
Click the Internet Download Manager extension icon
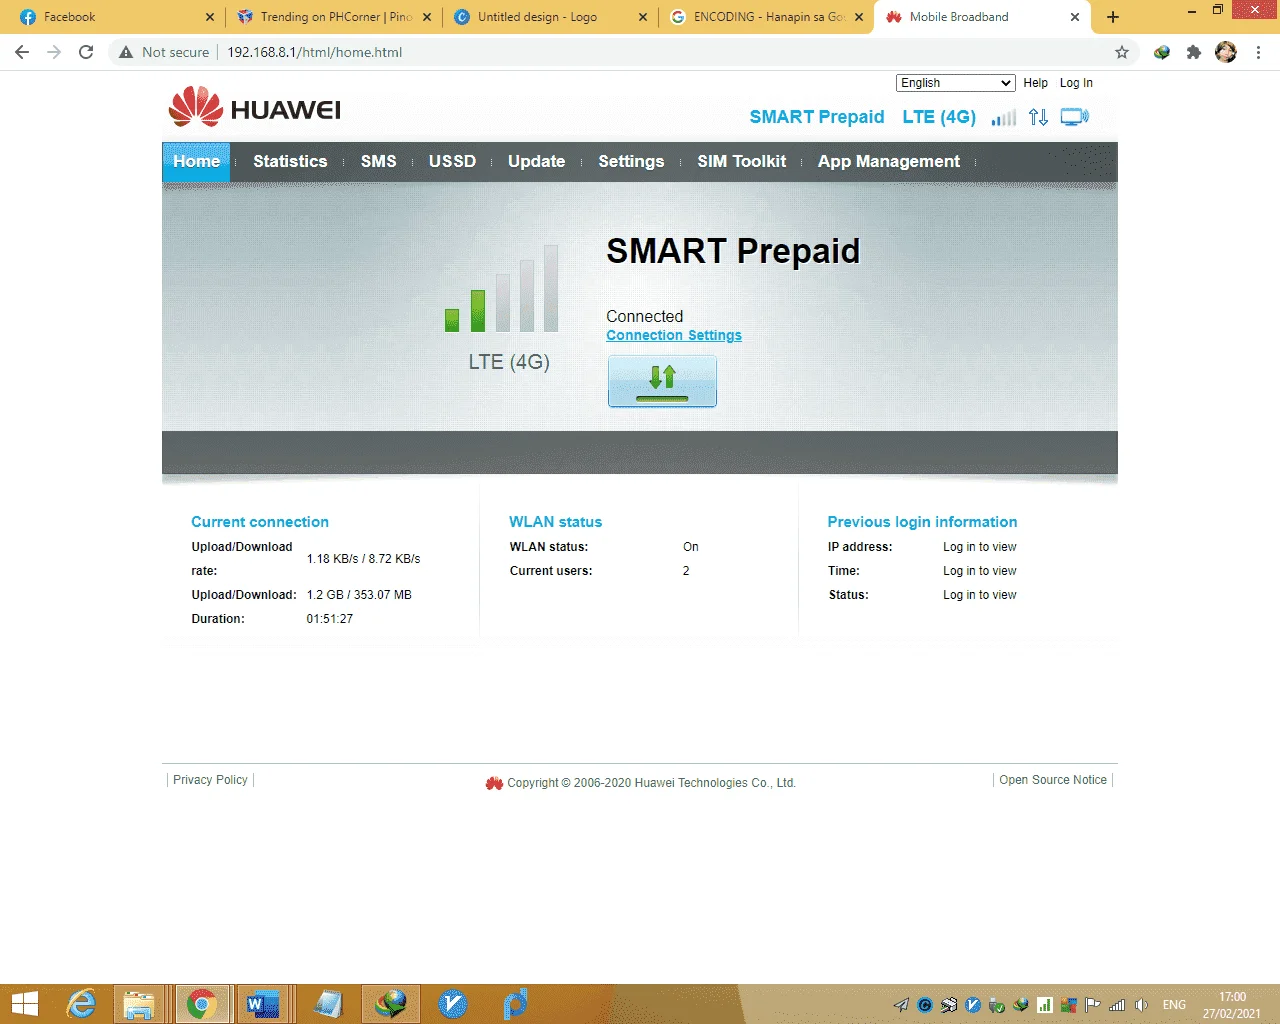point(1162,52)
